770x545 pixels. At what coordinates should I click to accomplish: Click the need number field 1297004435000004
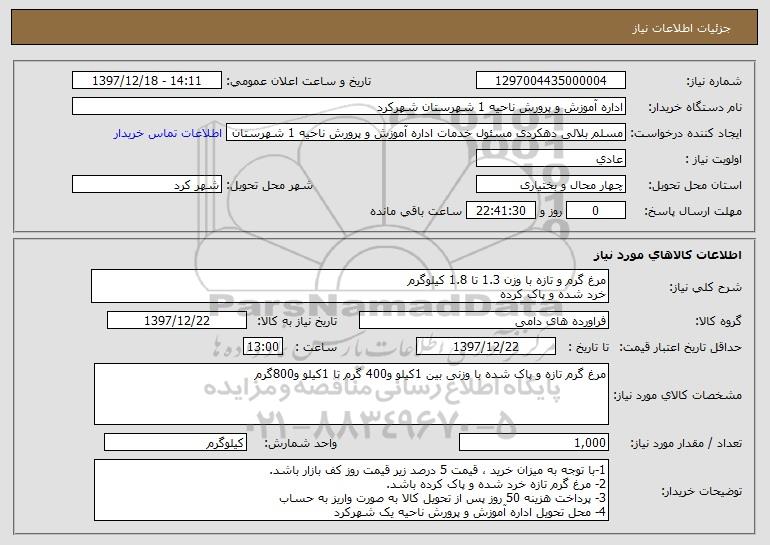pyautogui.click(x=550, y=81)
